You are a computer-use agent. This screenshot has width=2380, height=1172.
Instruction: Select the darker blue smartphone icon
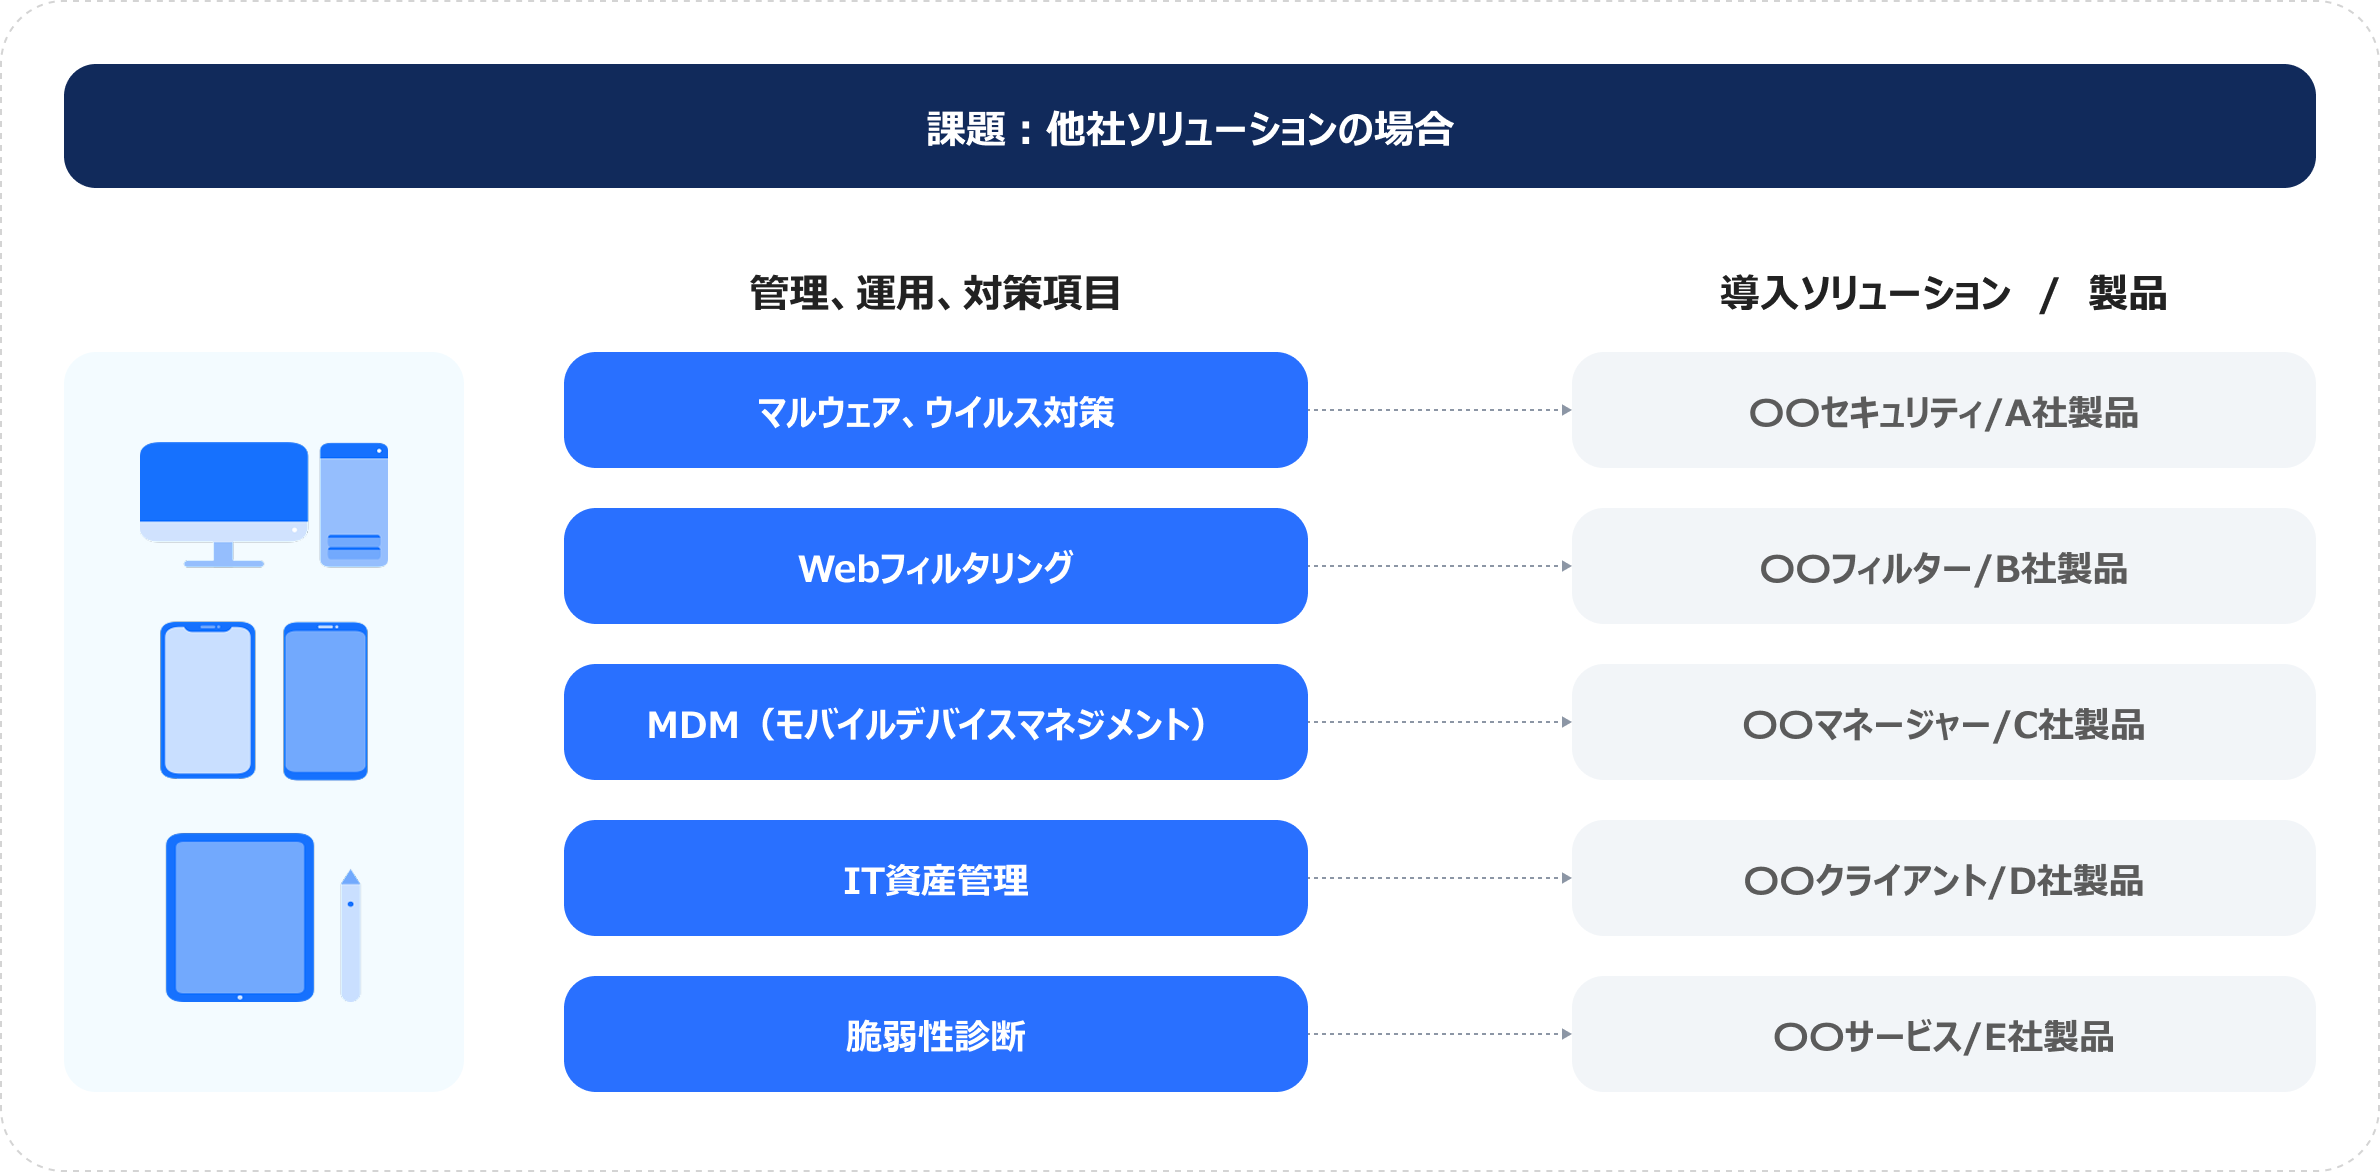point(326,700)
